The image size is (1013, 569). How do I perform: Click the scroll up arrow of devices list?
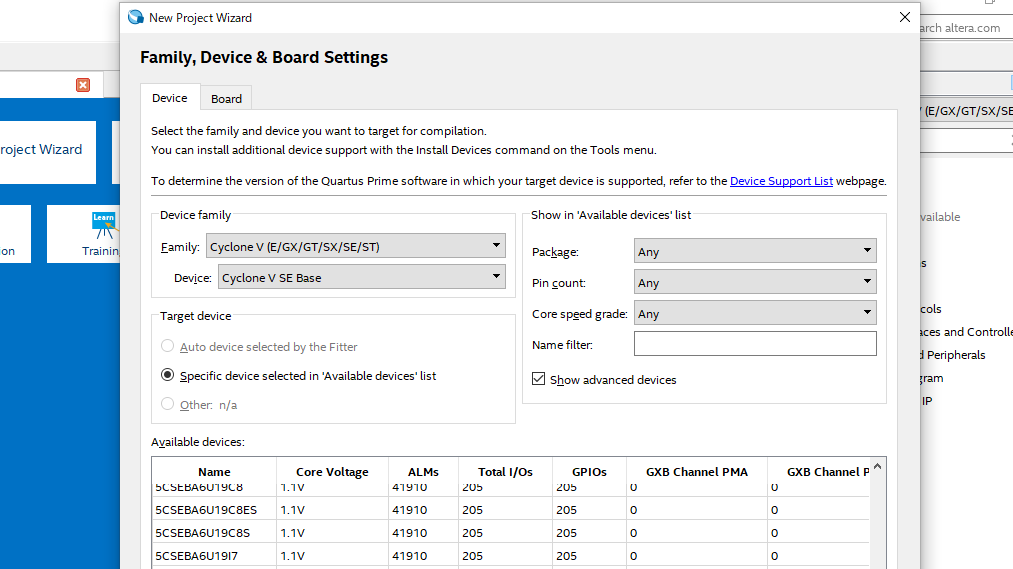877,466
